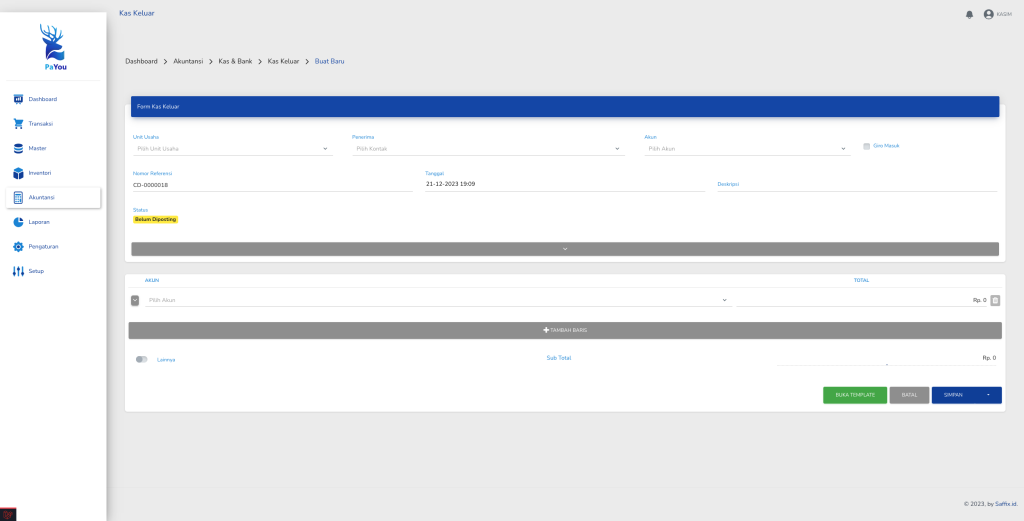
Task: Open the Dashboard menu item
Action: pyautogui.click(x=53, y=99)
